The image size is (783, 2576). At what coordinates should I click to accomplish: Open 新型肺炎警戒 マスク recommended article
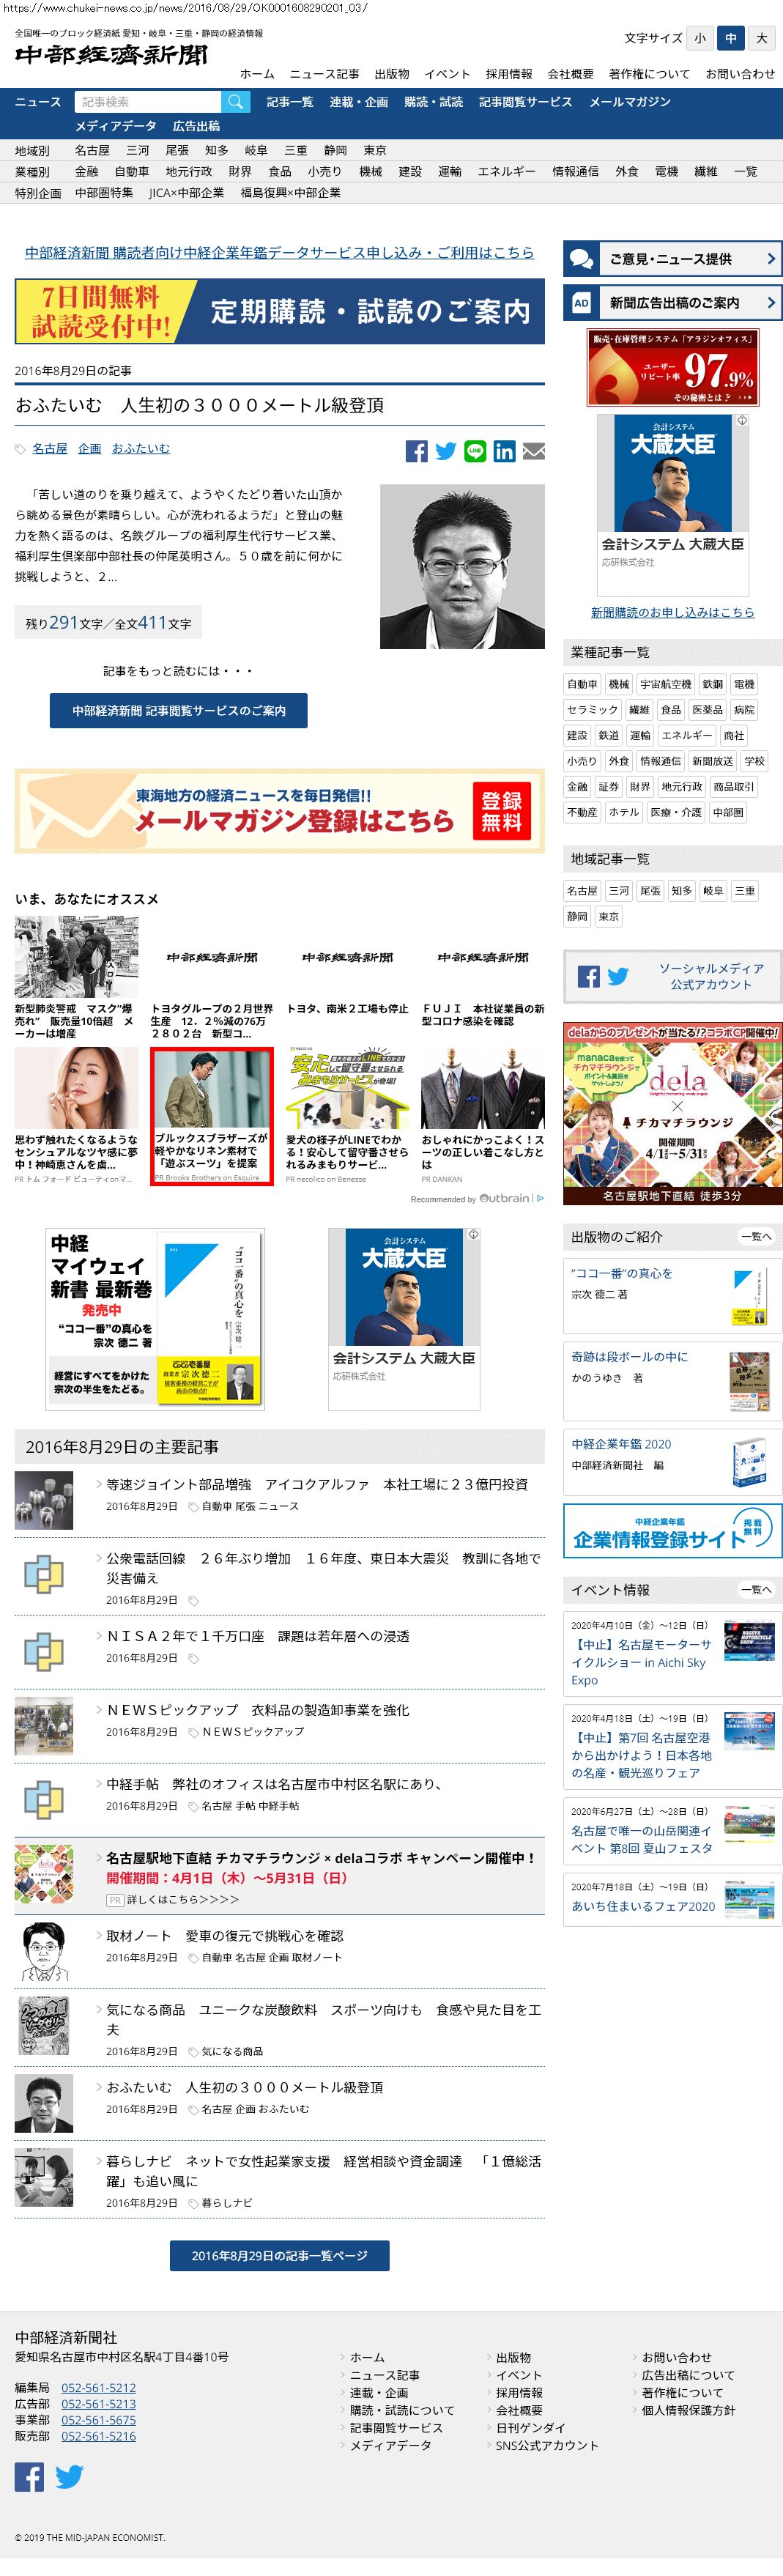(x=77, y=978)
